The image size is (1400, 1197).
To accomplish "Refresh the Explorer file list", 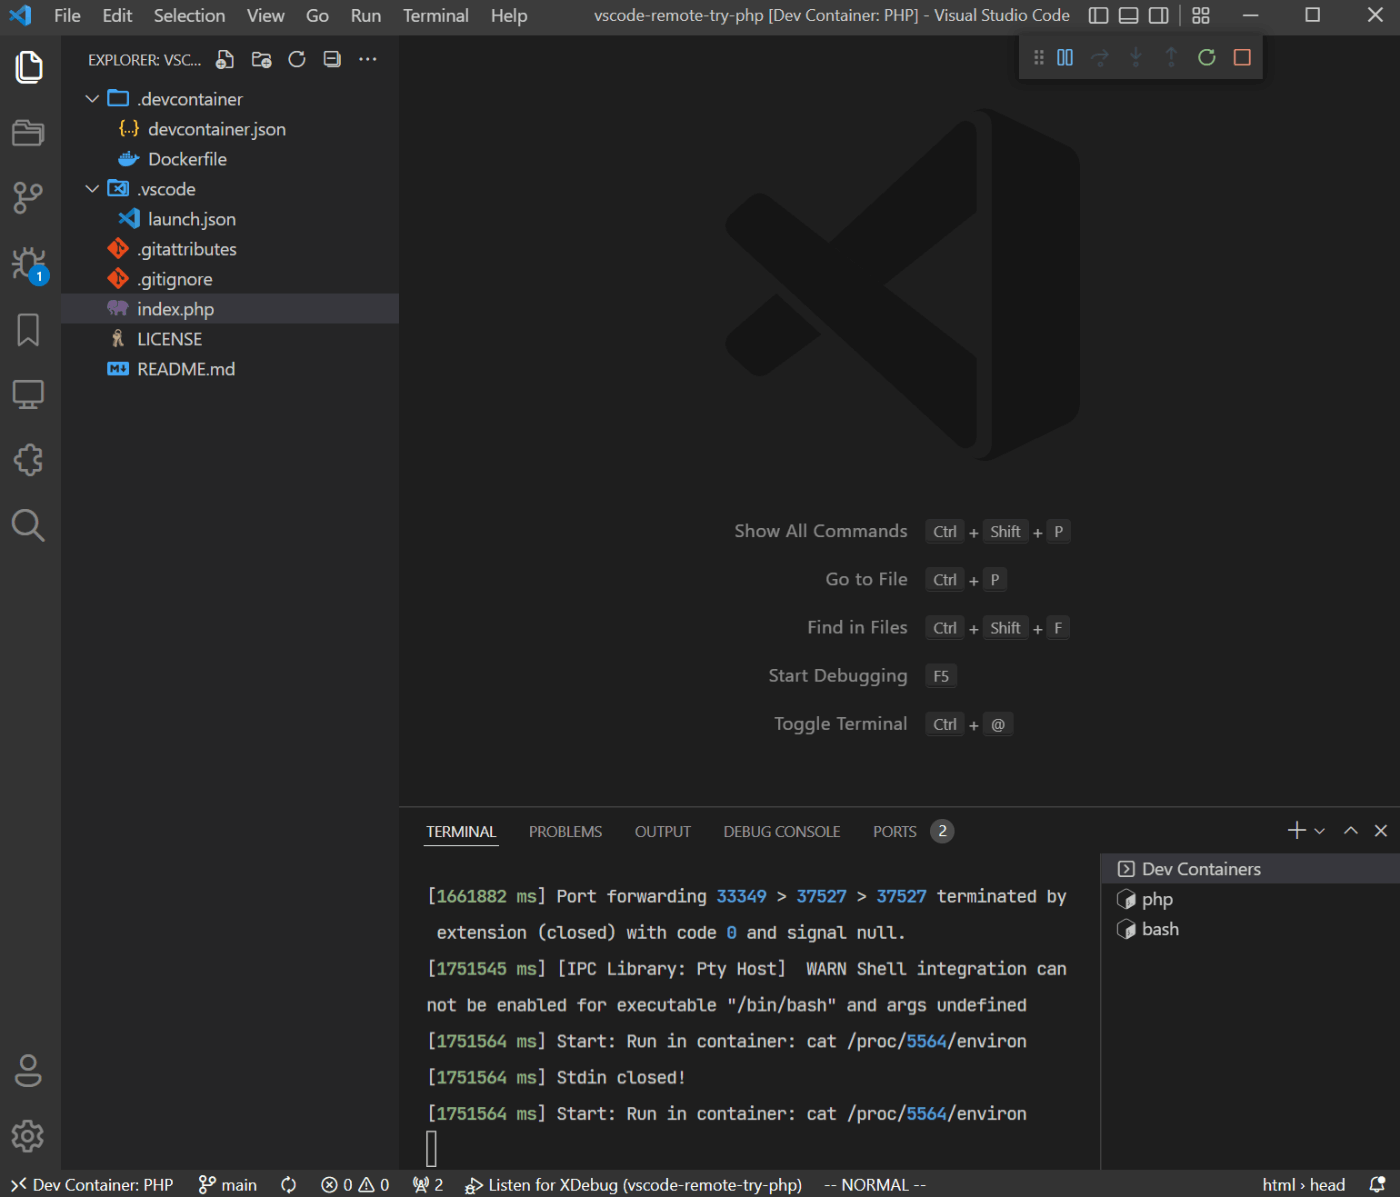I will pyautogui.click(x=297, y=60).
